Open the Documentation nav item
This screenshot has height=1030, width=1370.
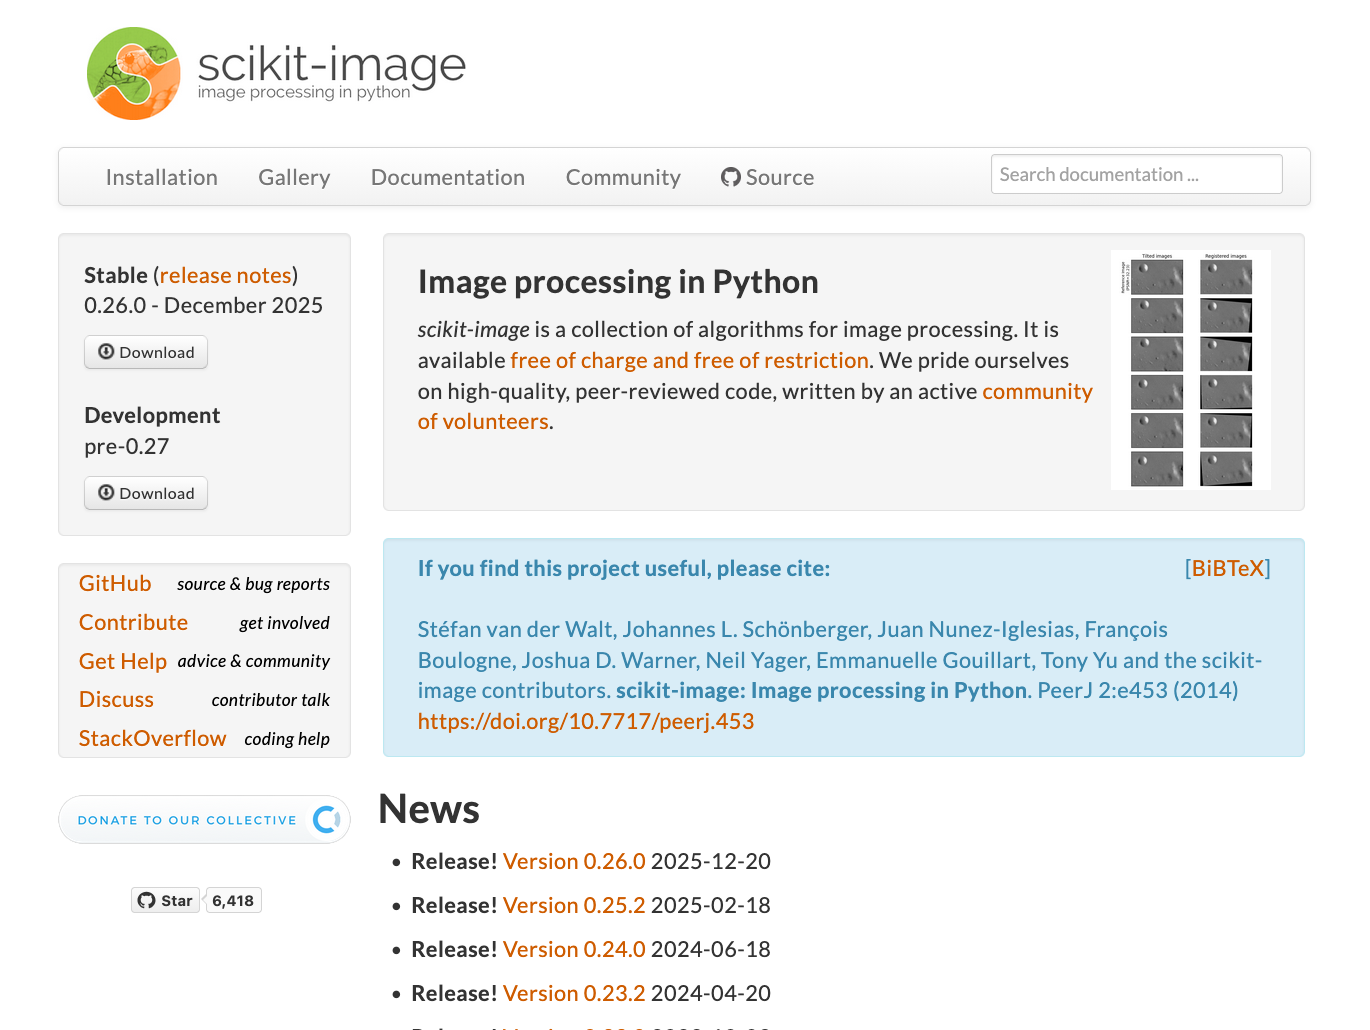448,178
